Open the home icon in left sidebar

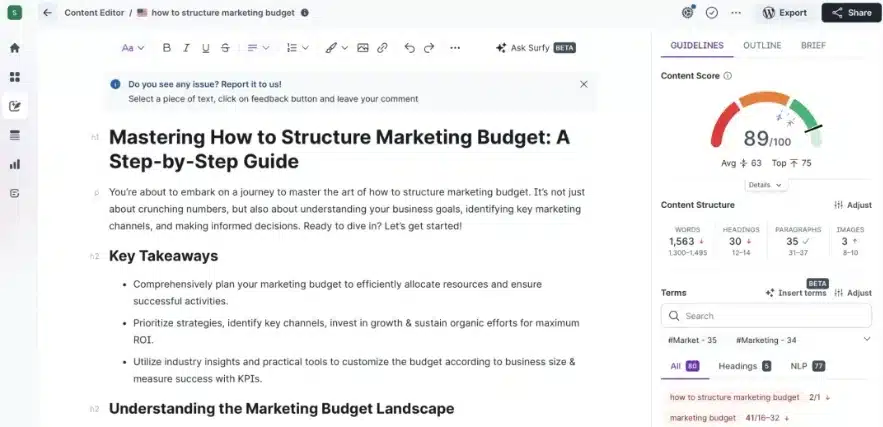(x=15, y=47)
